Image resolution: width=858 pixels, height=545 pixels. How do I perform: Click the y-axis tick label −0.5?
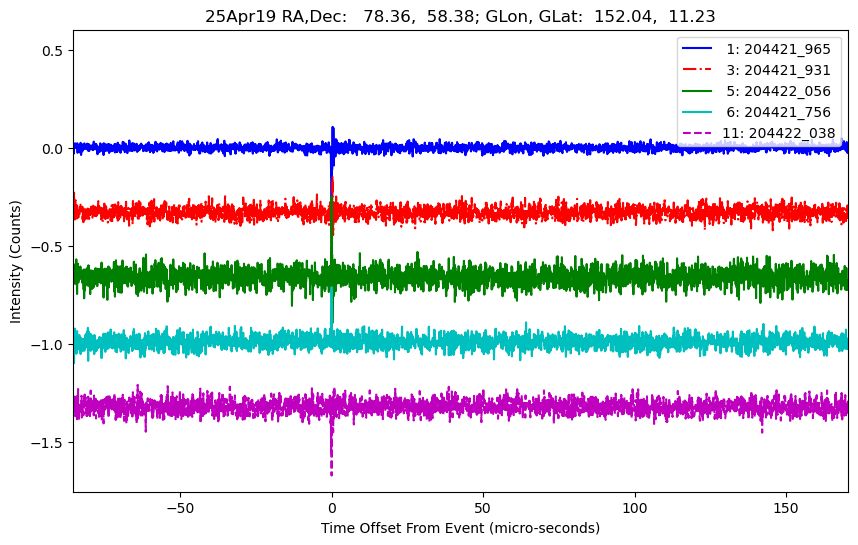point(48,247)
